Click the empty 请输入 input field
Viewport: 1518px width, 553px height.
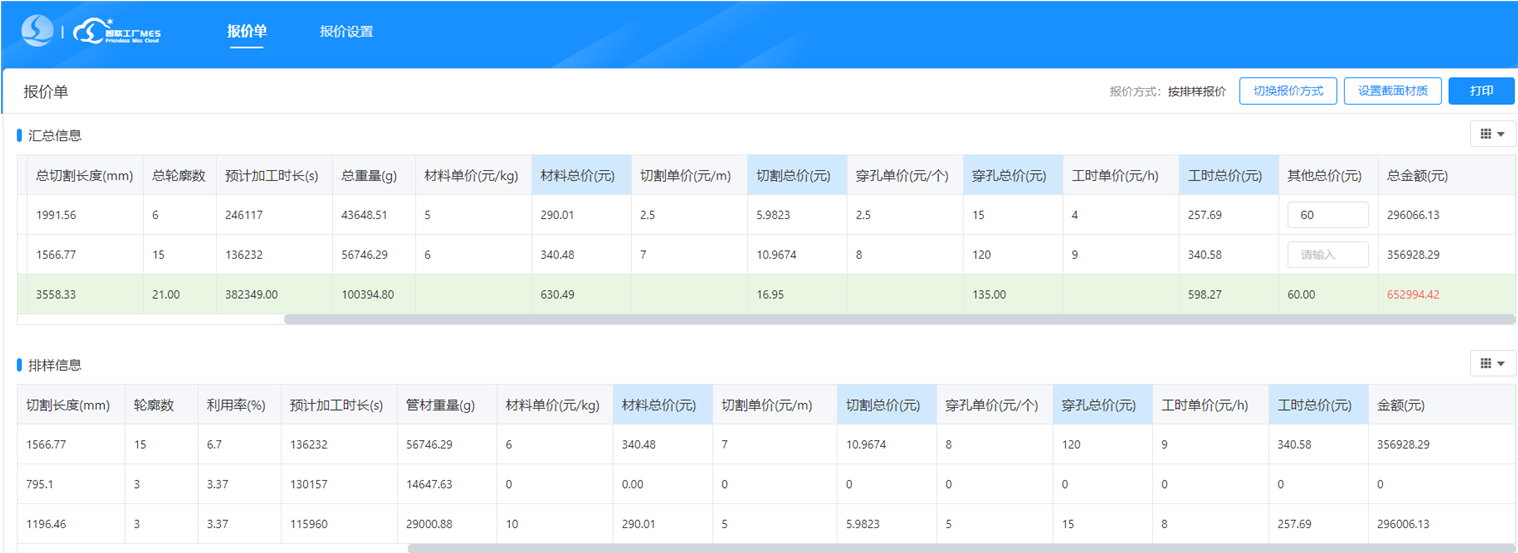[x=1327, y=255]
